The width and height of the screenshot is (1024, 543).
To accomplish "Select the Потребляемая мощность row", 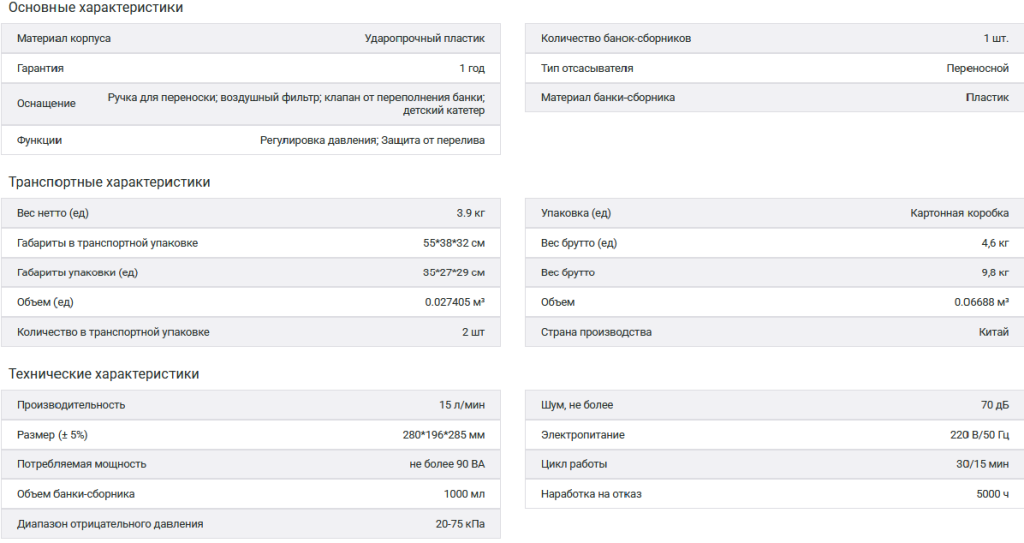I will (251, 465).
